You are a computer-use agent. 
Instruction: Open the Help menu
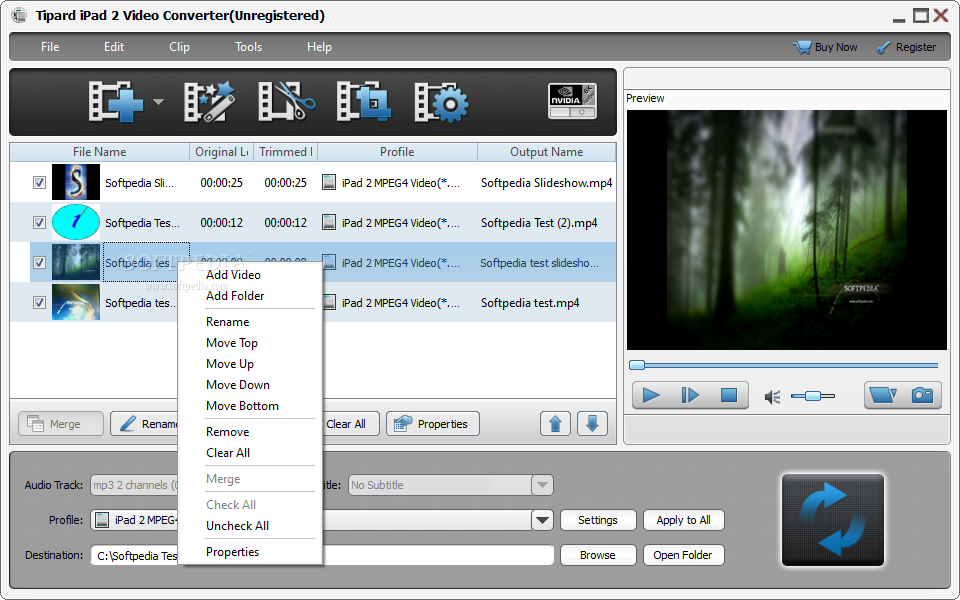click(319, 47)
